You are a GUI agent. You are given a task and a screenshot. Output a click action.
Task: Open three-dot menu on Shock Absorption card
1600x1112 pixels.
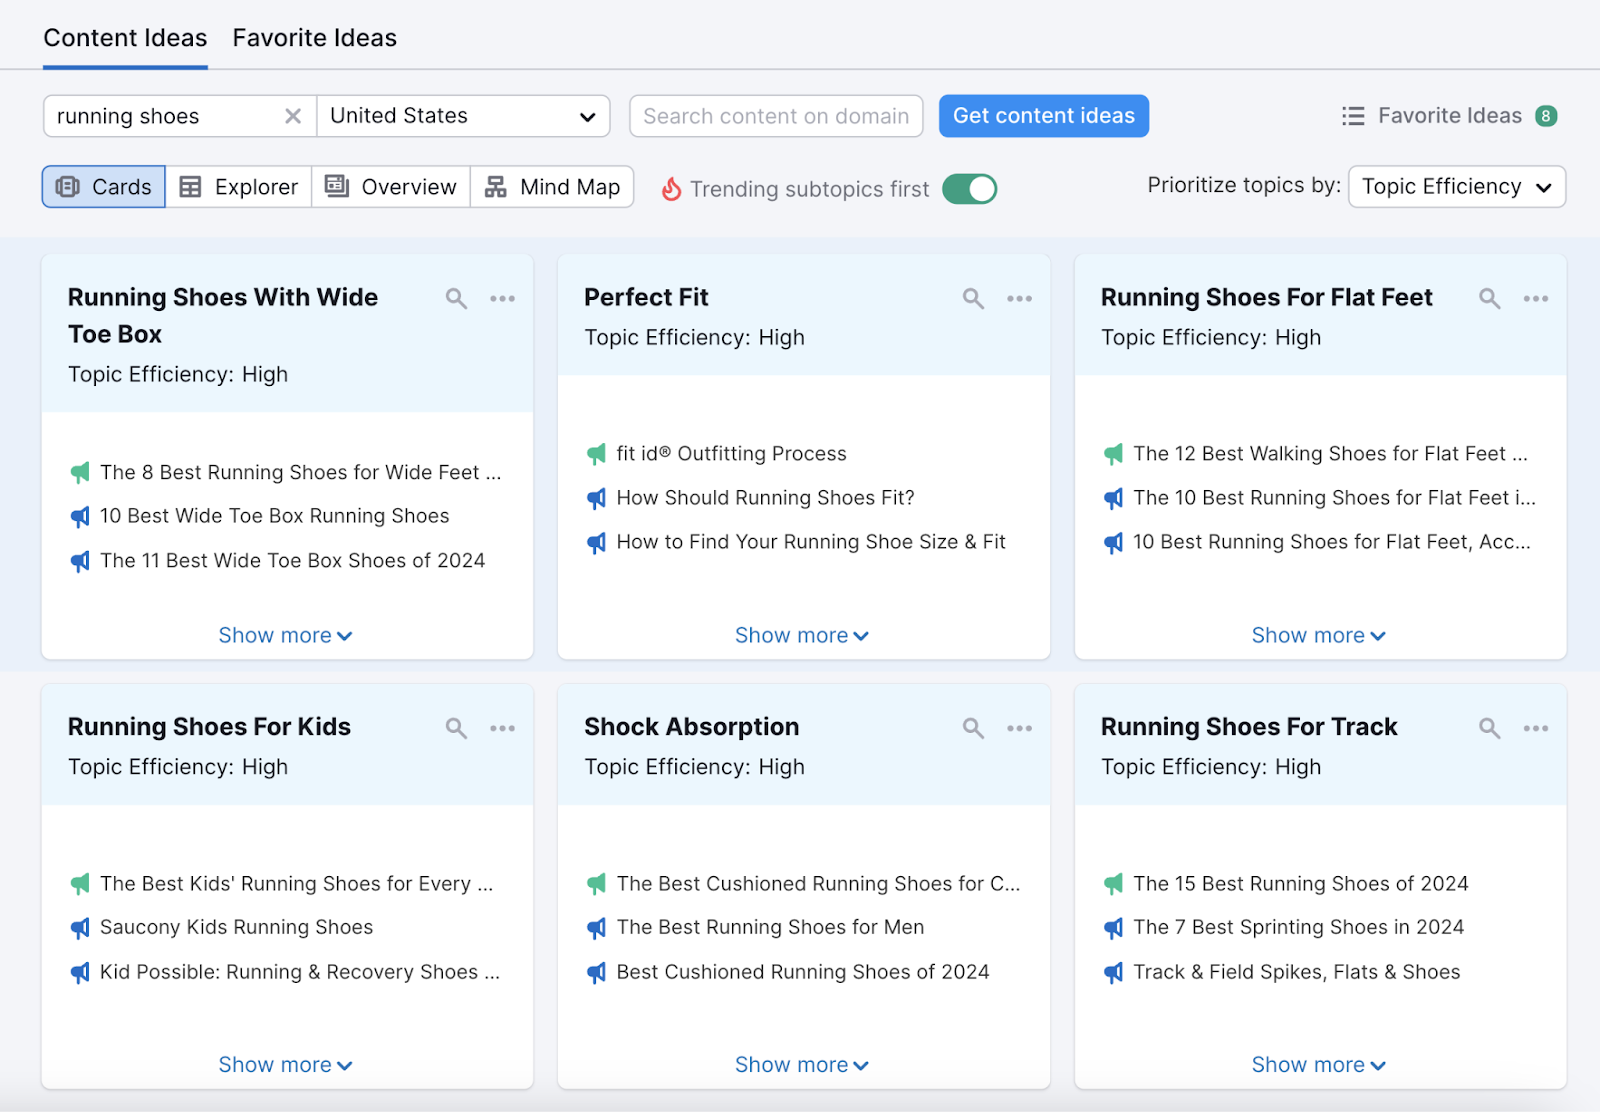[x=1019, y=728]
